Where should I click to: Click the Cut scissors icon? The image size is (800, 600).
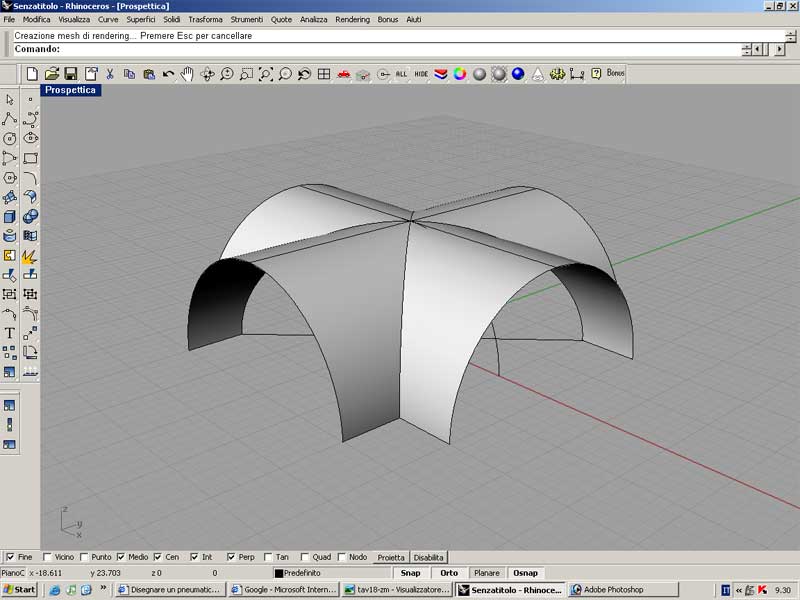[110, 74]
